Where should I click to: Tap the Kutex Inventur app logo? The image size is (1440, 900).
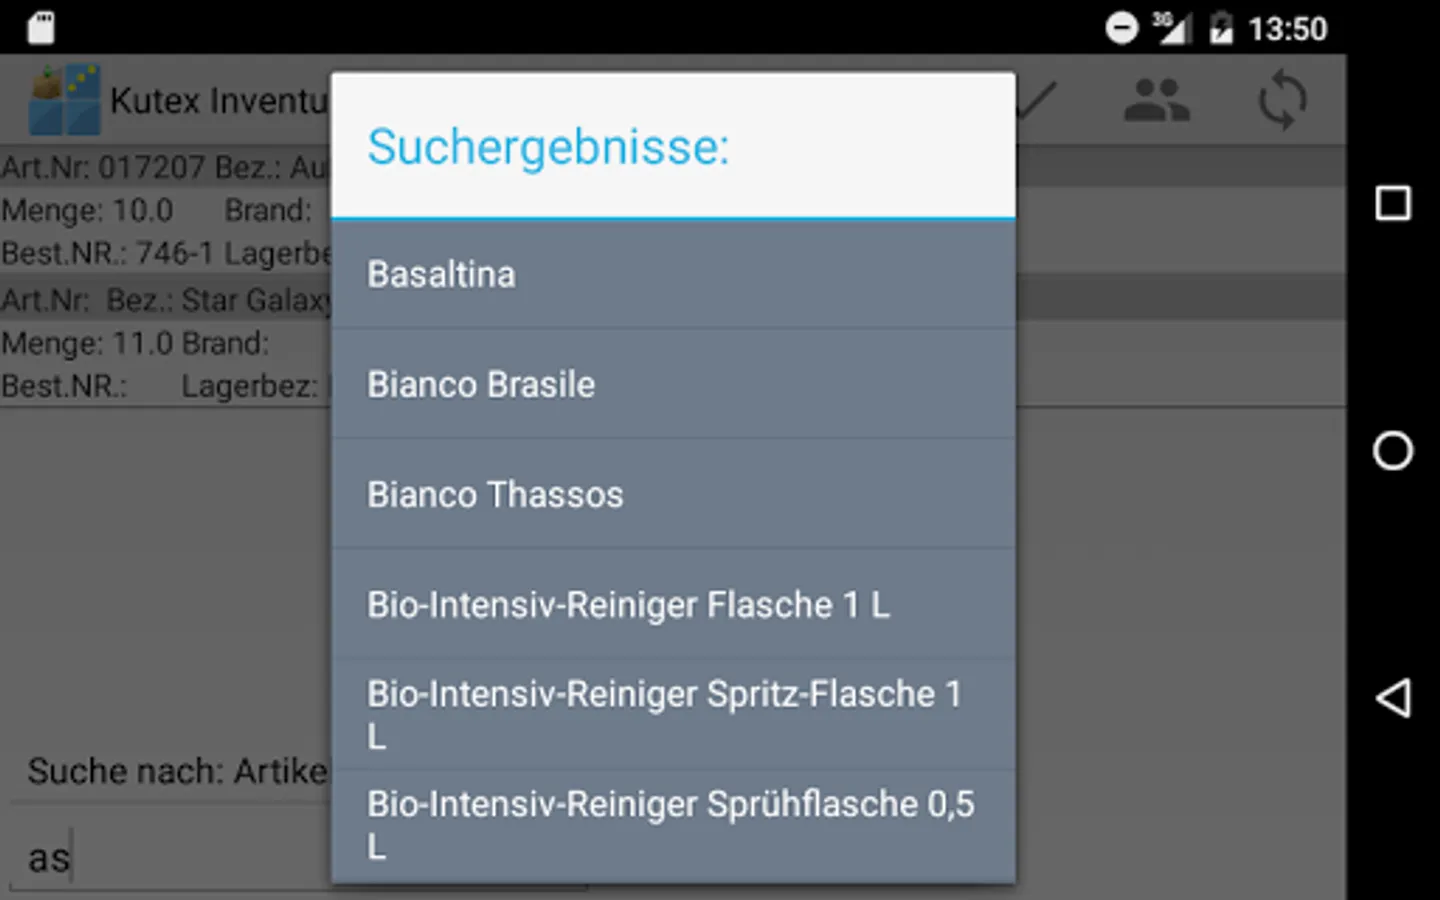click(x=65, y=100)
